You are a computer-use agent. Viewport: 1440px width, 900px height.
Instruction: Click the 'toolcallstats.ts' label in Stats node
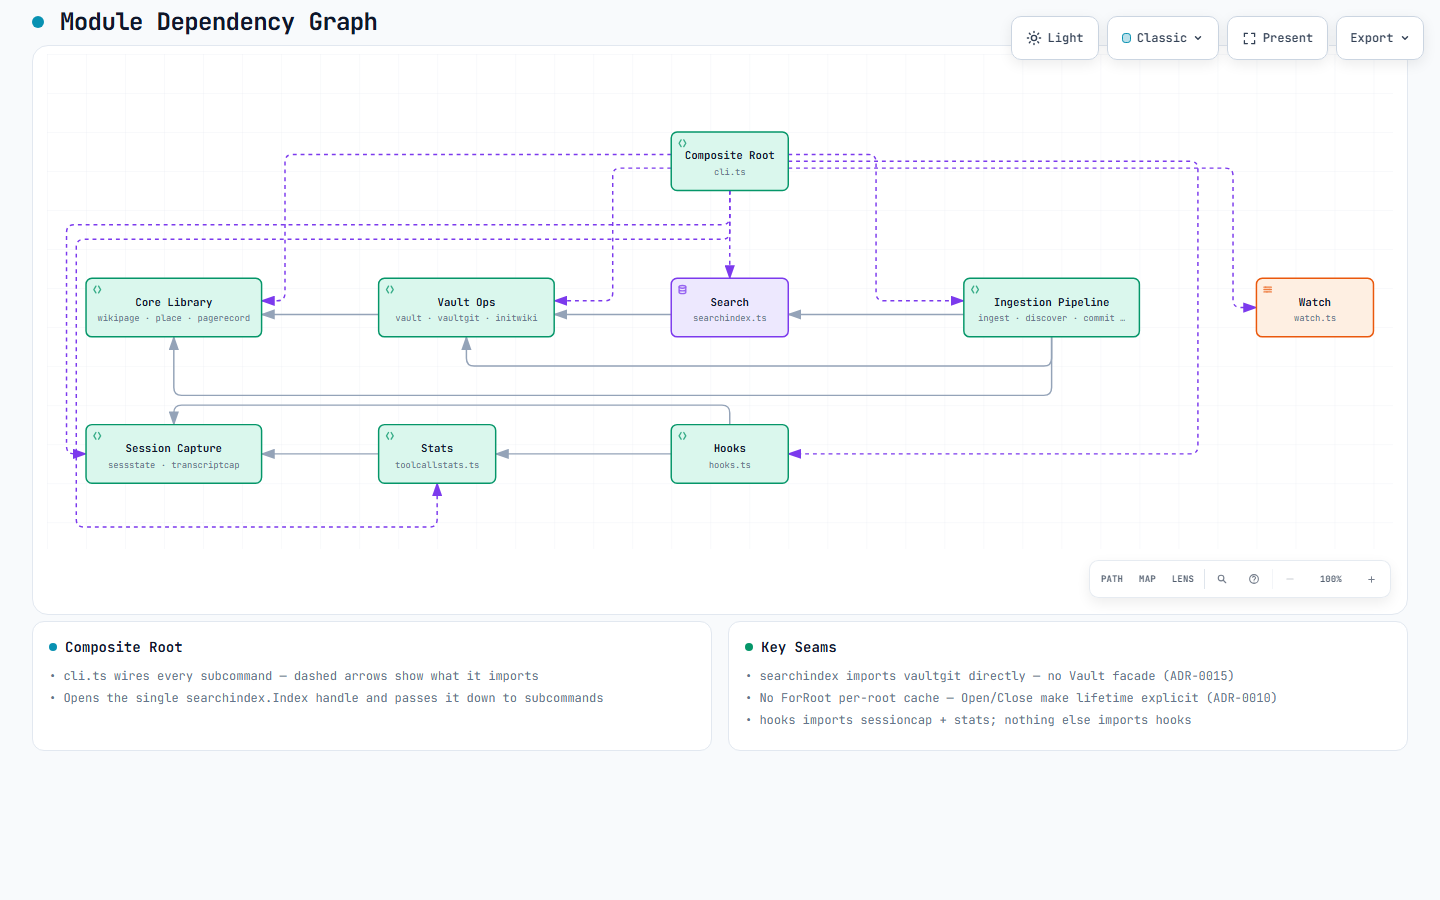coord(437,465)
